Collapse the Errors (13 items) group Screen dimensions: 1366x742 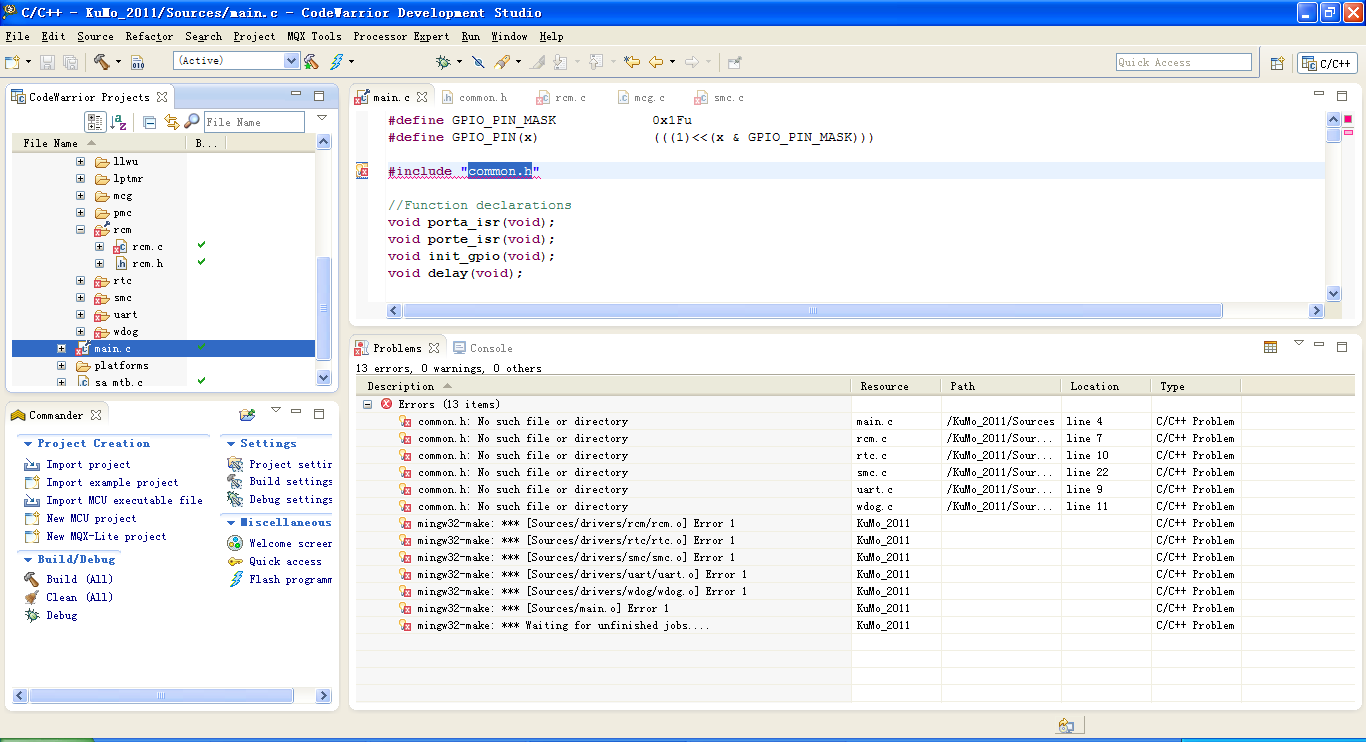(x=367, y=404)
